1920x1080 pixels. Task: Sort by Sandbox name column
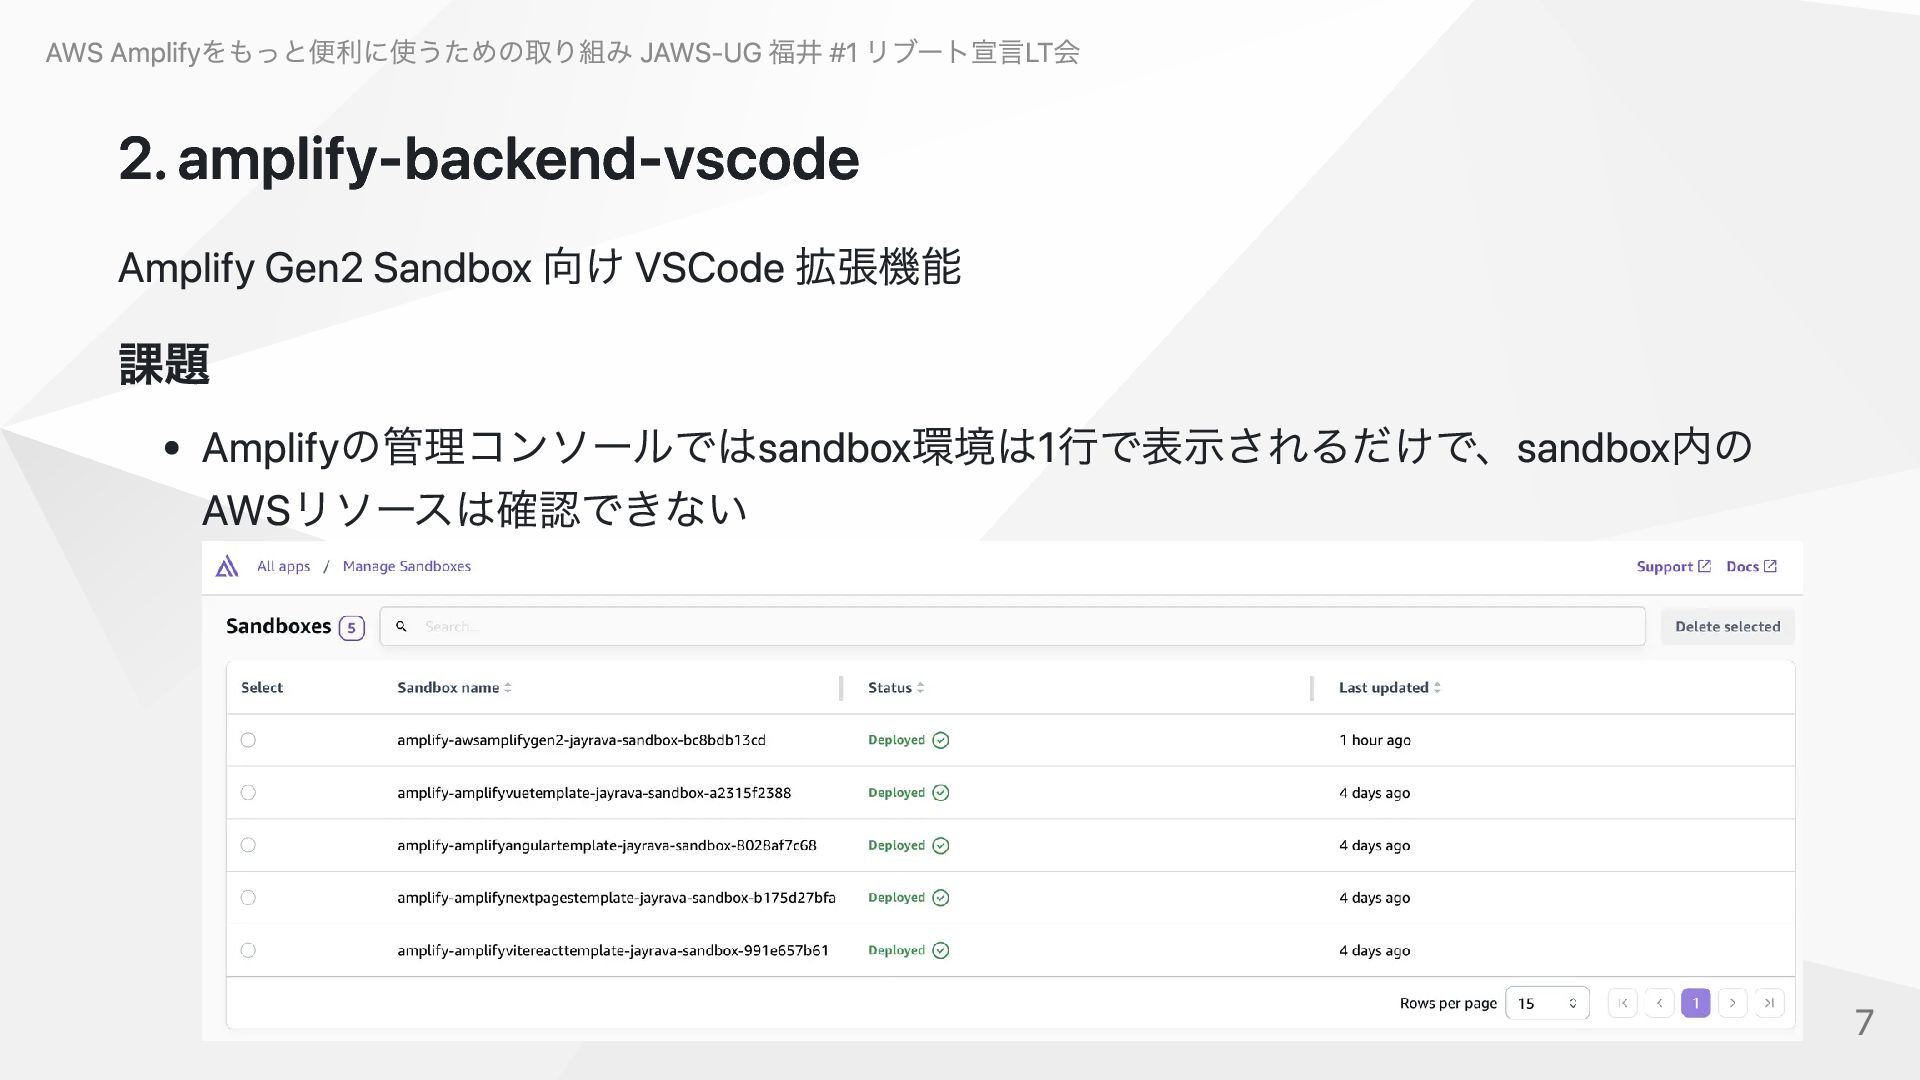click(x=454, y=688)
